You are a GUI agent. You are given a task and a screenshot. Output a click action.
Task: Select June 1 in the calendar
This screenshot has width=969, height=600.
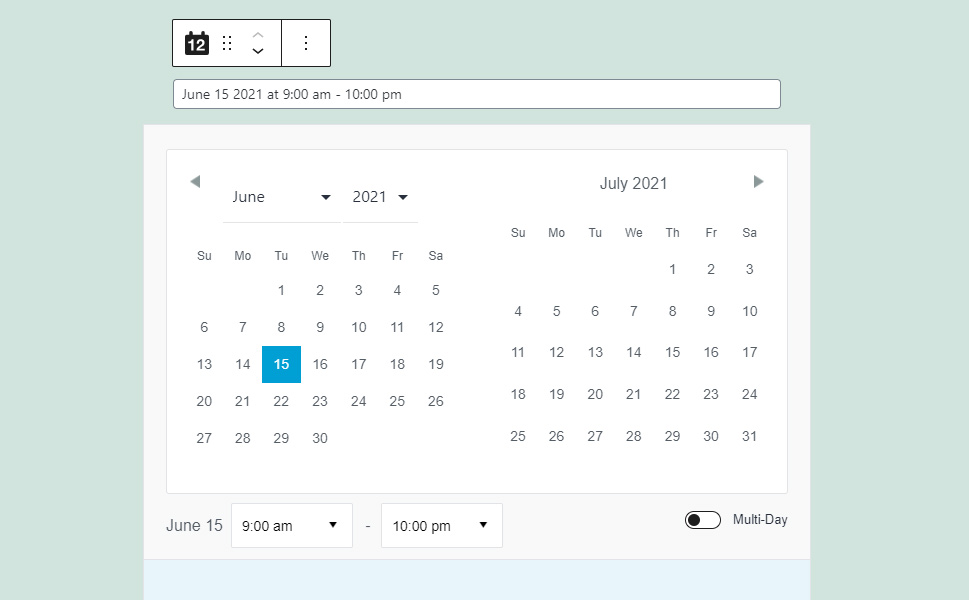[281, 290]
